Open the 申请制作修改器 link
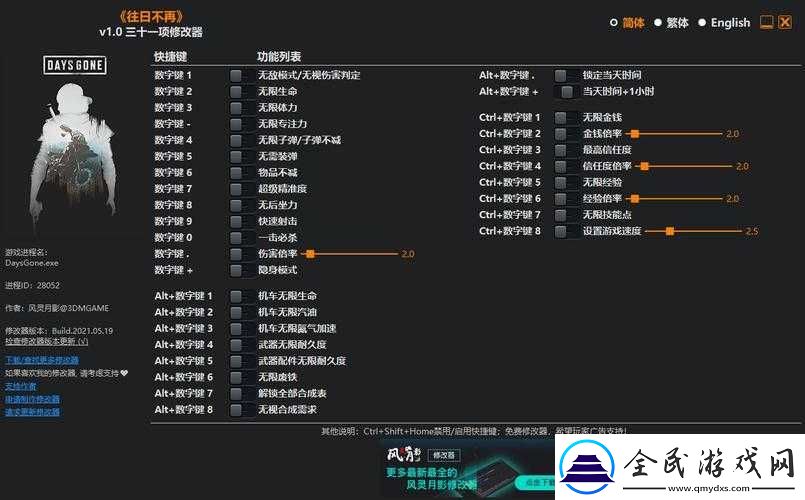The height and width of the screenshot is (500, 805). [32, 399]
